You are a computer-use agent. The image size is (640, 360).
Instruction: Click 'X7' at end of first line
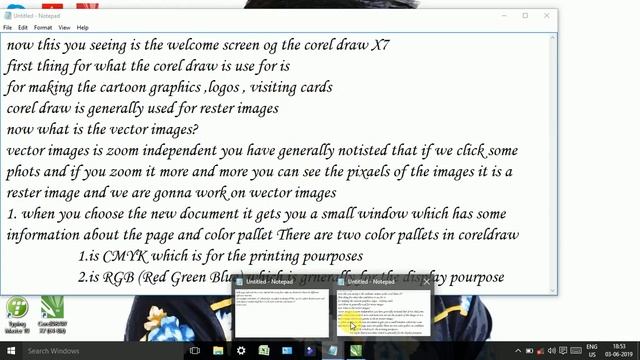(x=380, y=44)
